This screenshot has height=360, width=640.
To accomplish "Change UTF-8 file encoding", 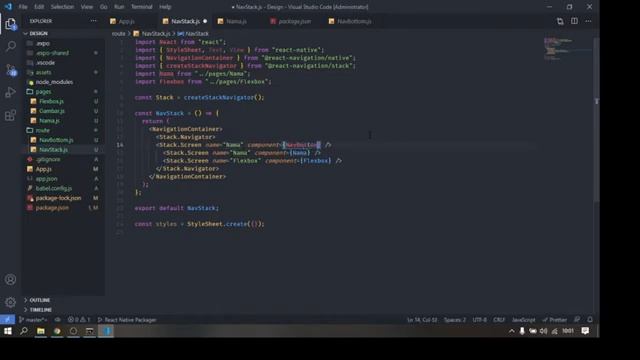I will point(480,320).
